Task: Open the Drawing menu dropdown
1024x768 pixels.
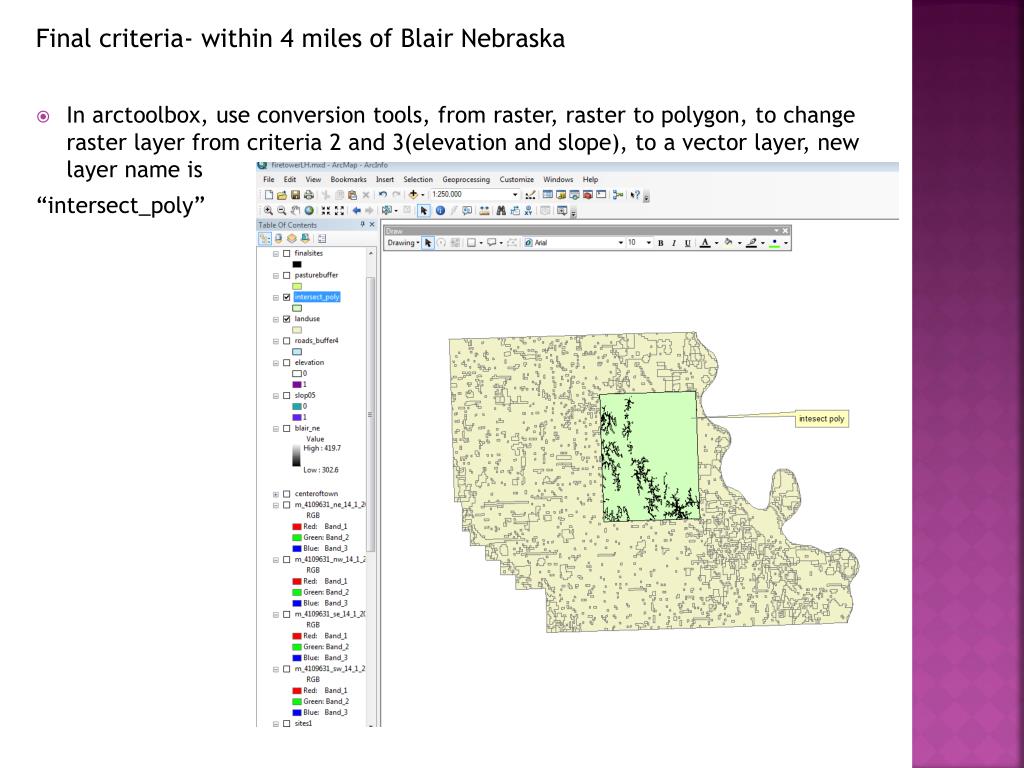Action: (403, 243)
